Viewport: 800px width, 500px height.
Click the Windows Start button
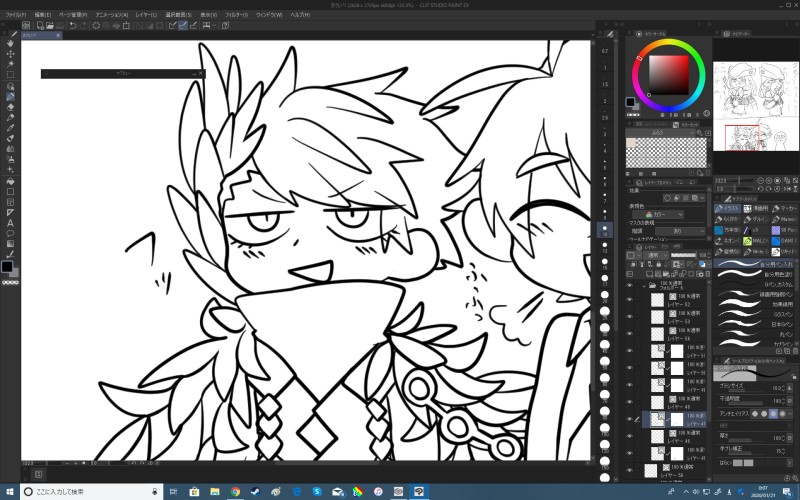pyautogui.click(x=10, y=492)
